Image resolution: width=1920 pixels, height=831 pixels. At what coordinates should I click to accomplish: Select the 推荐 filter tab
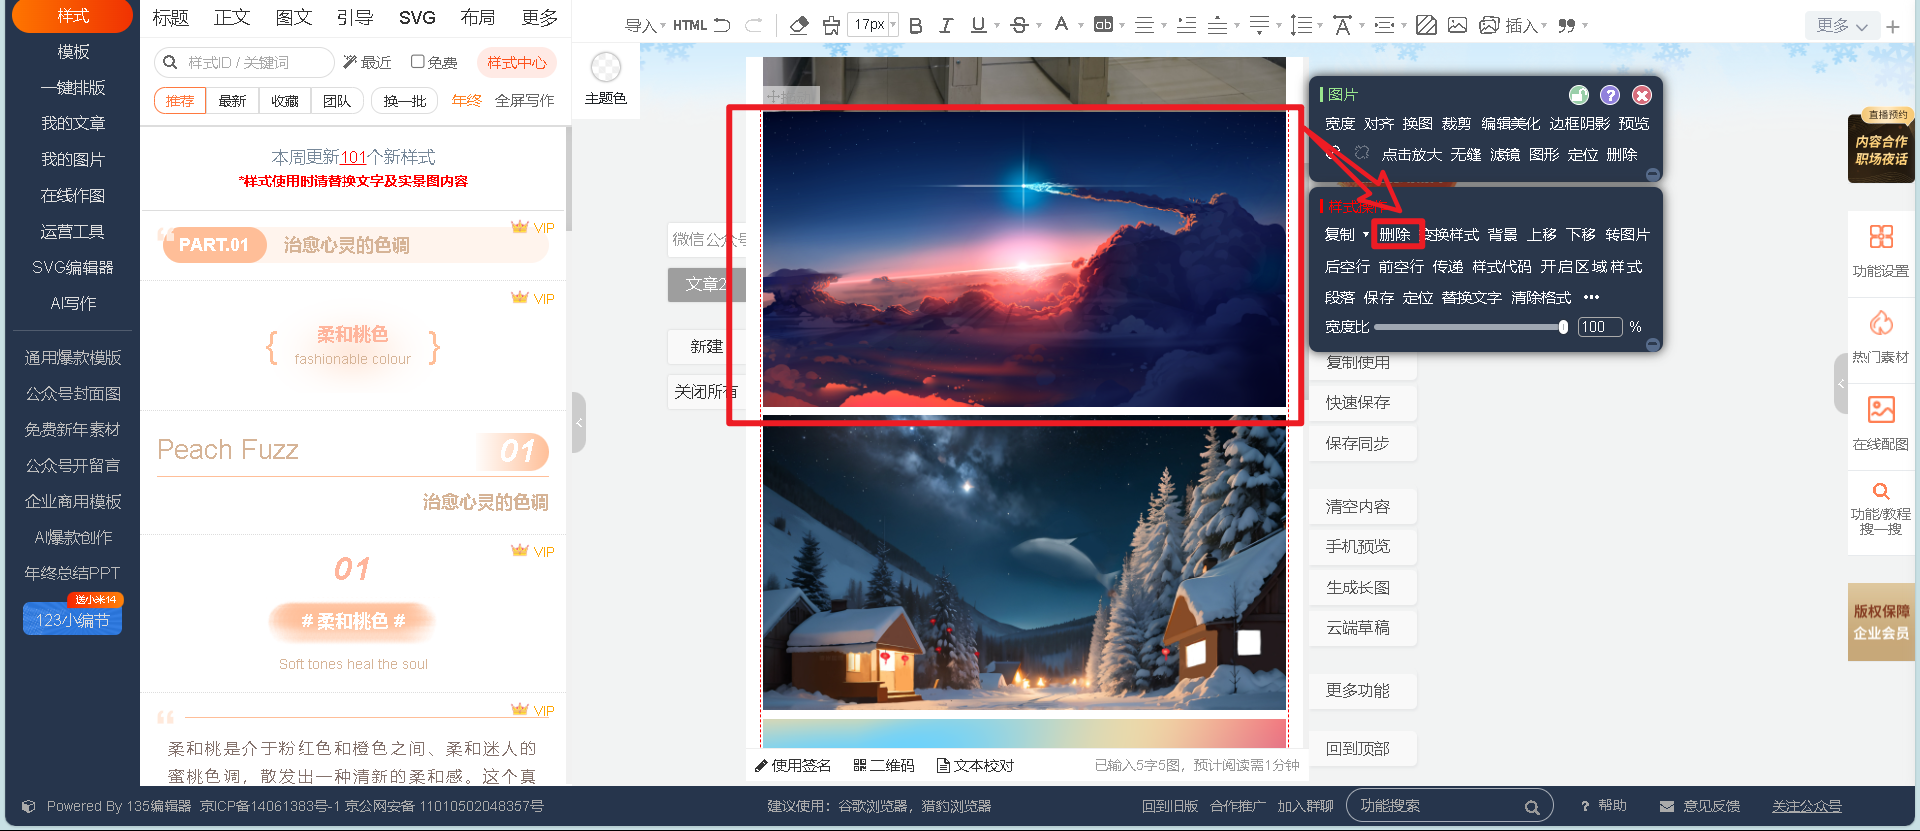(180, 101)
